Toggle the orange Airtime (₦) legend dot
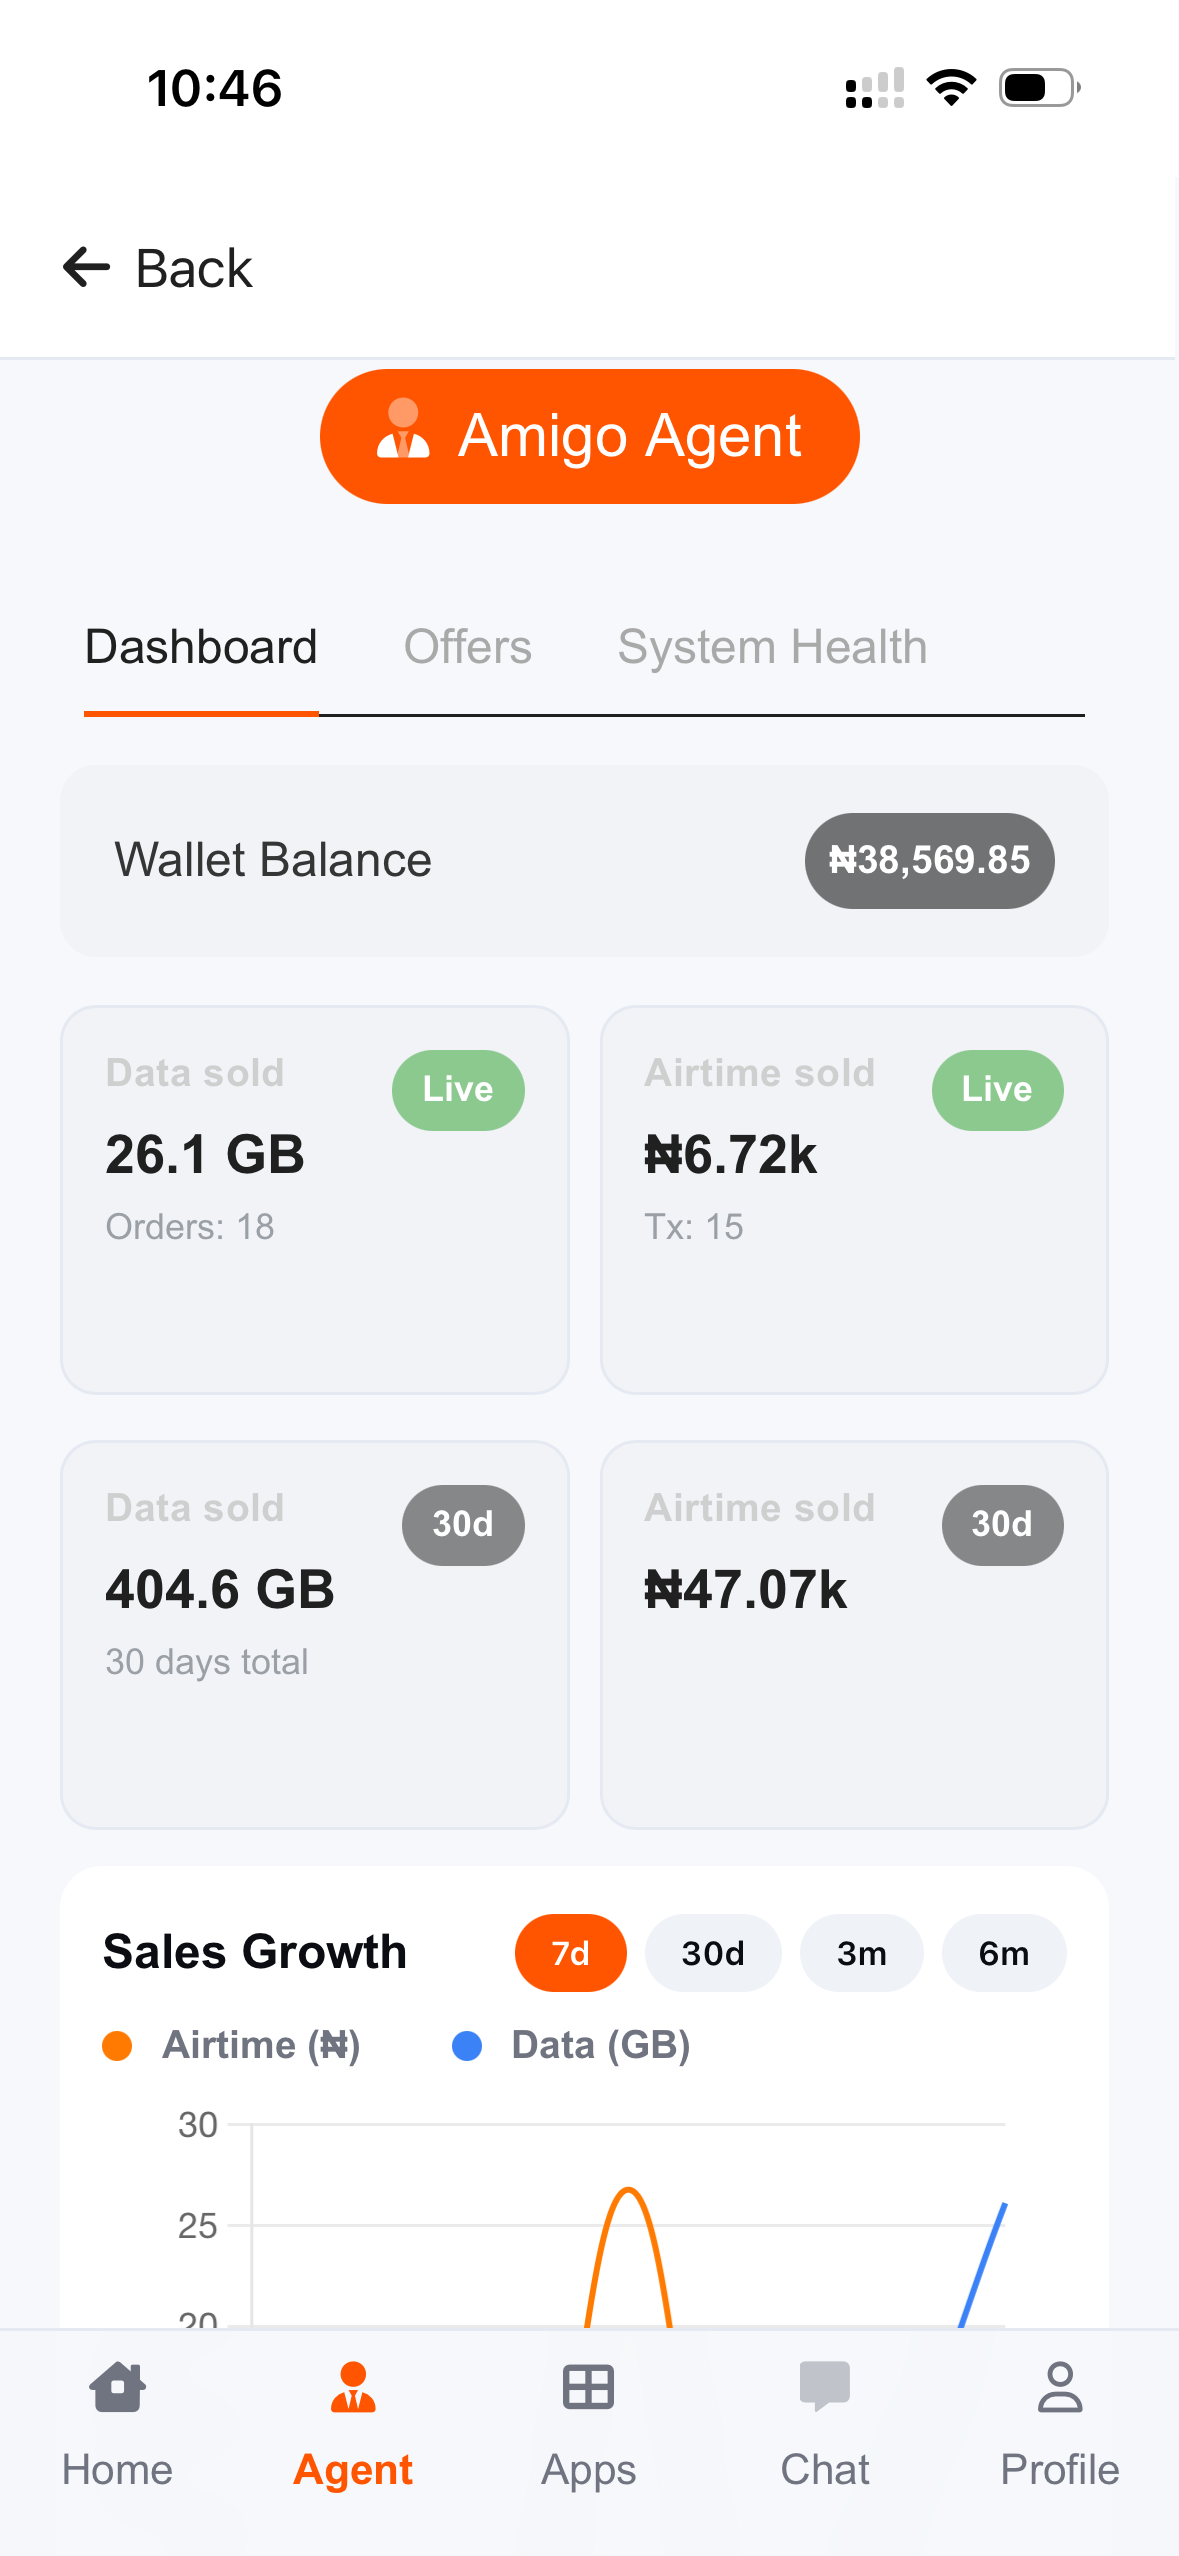Viewport: 1179px width, 2556px height. (117, 2046)
